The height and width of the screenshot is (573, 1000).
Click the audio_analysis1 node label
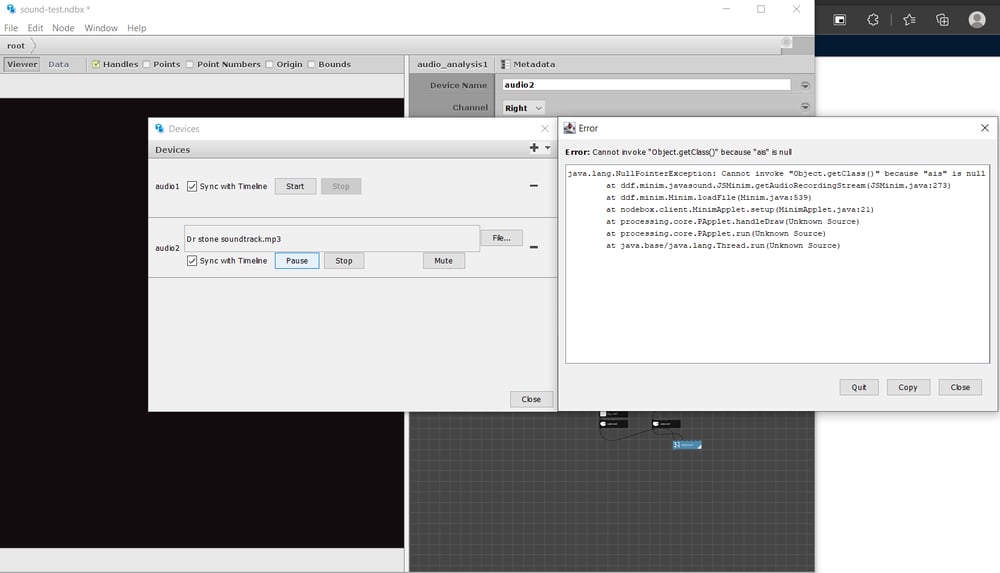452,64
